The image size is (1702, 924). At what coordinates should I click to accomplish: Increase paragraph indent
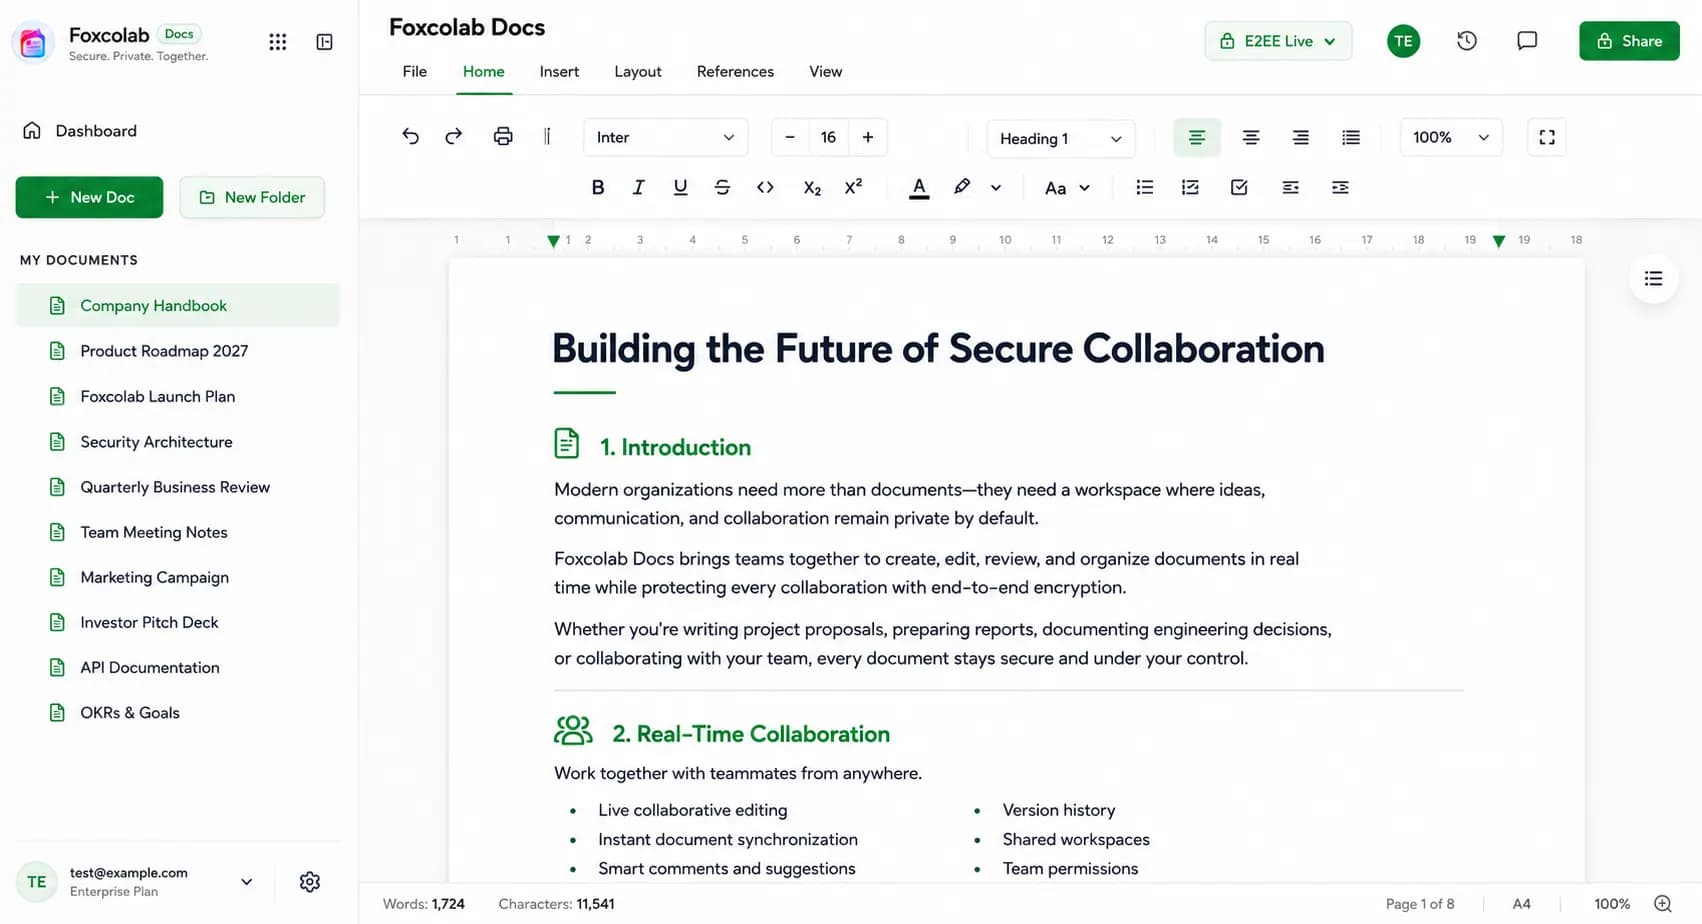tap(1340, 188)
